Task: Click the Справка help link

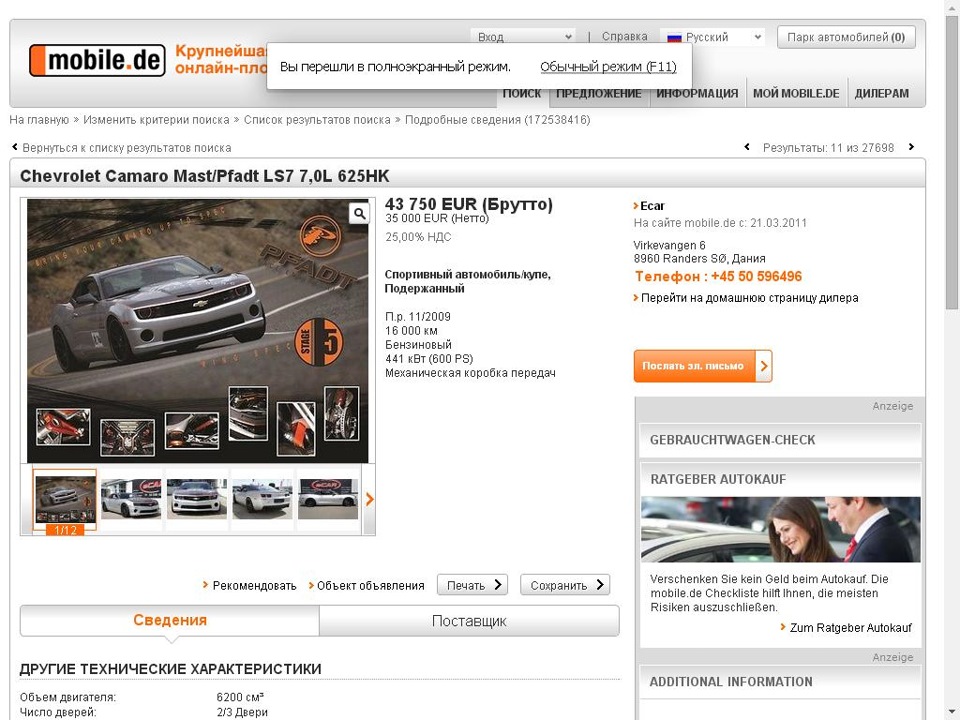Action: click(624, 37)
